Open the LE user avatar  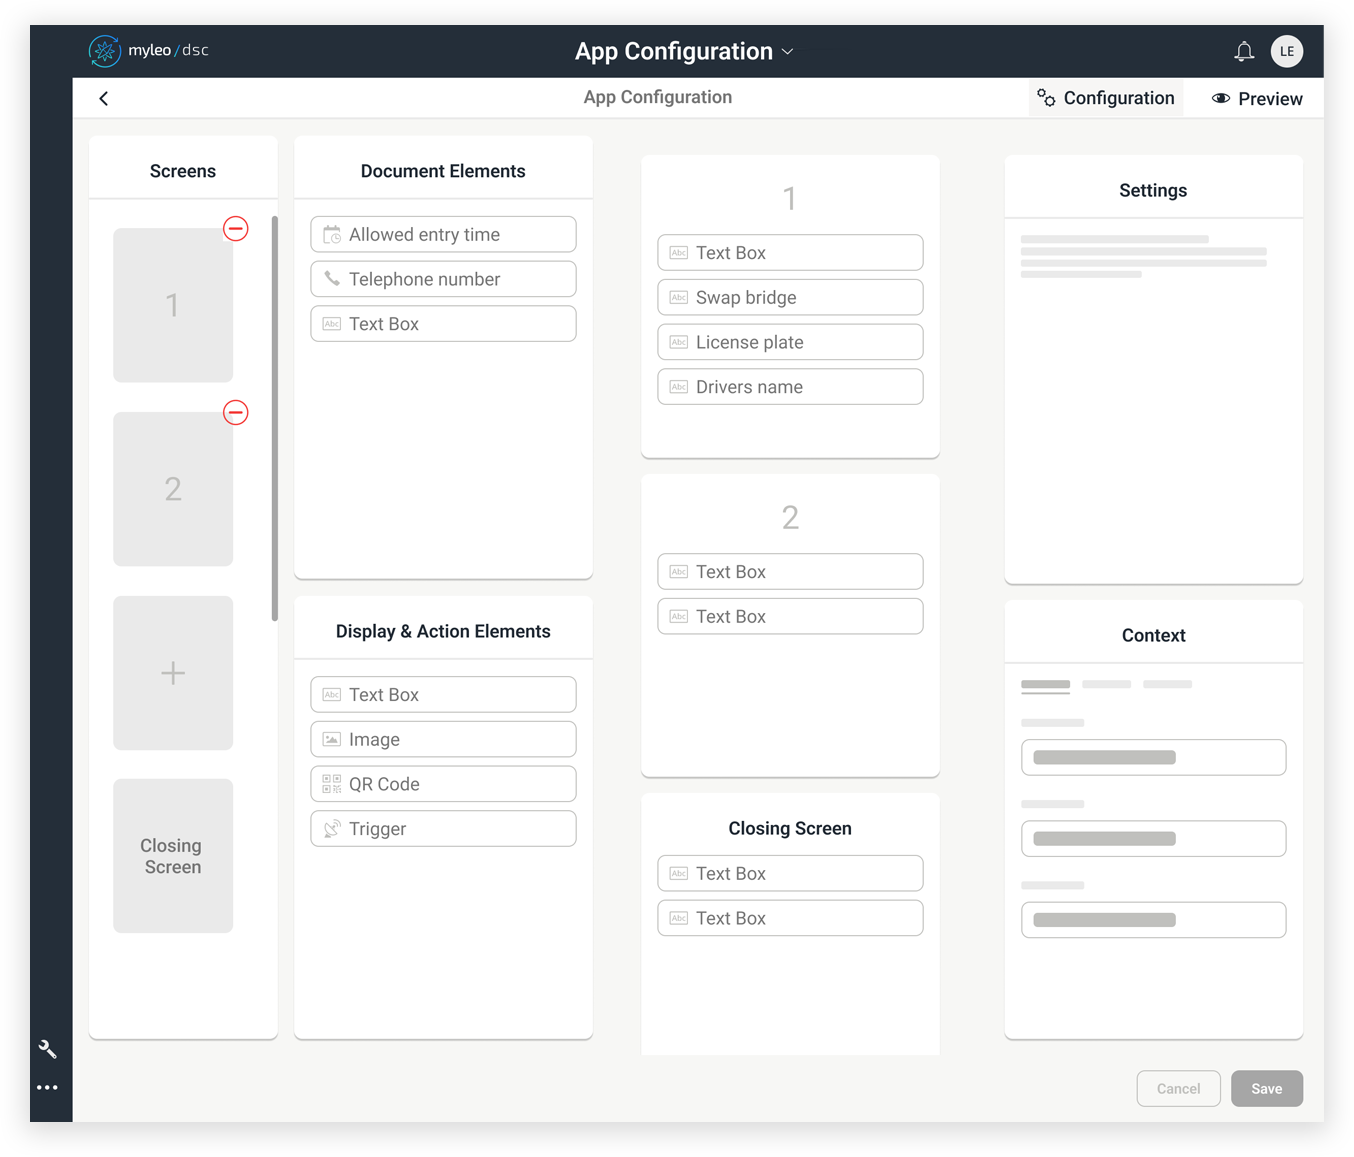coord(1286,51)
